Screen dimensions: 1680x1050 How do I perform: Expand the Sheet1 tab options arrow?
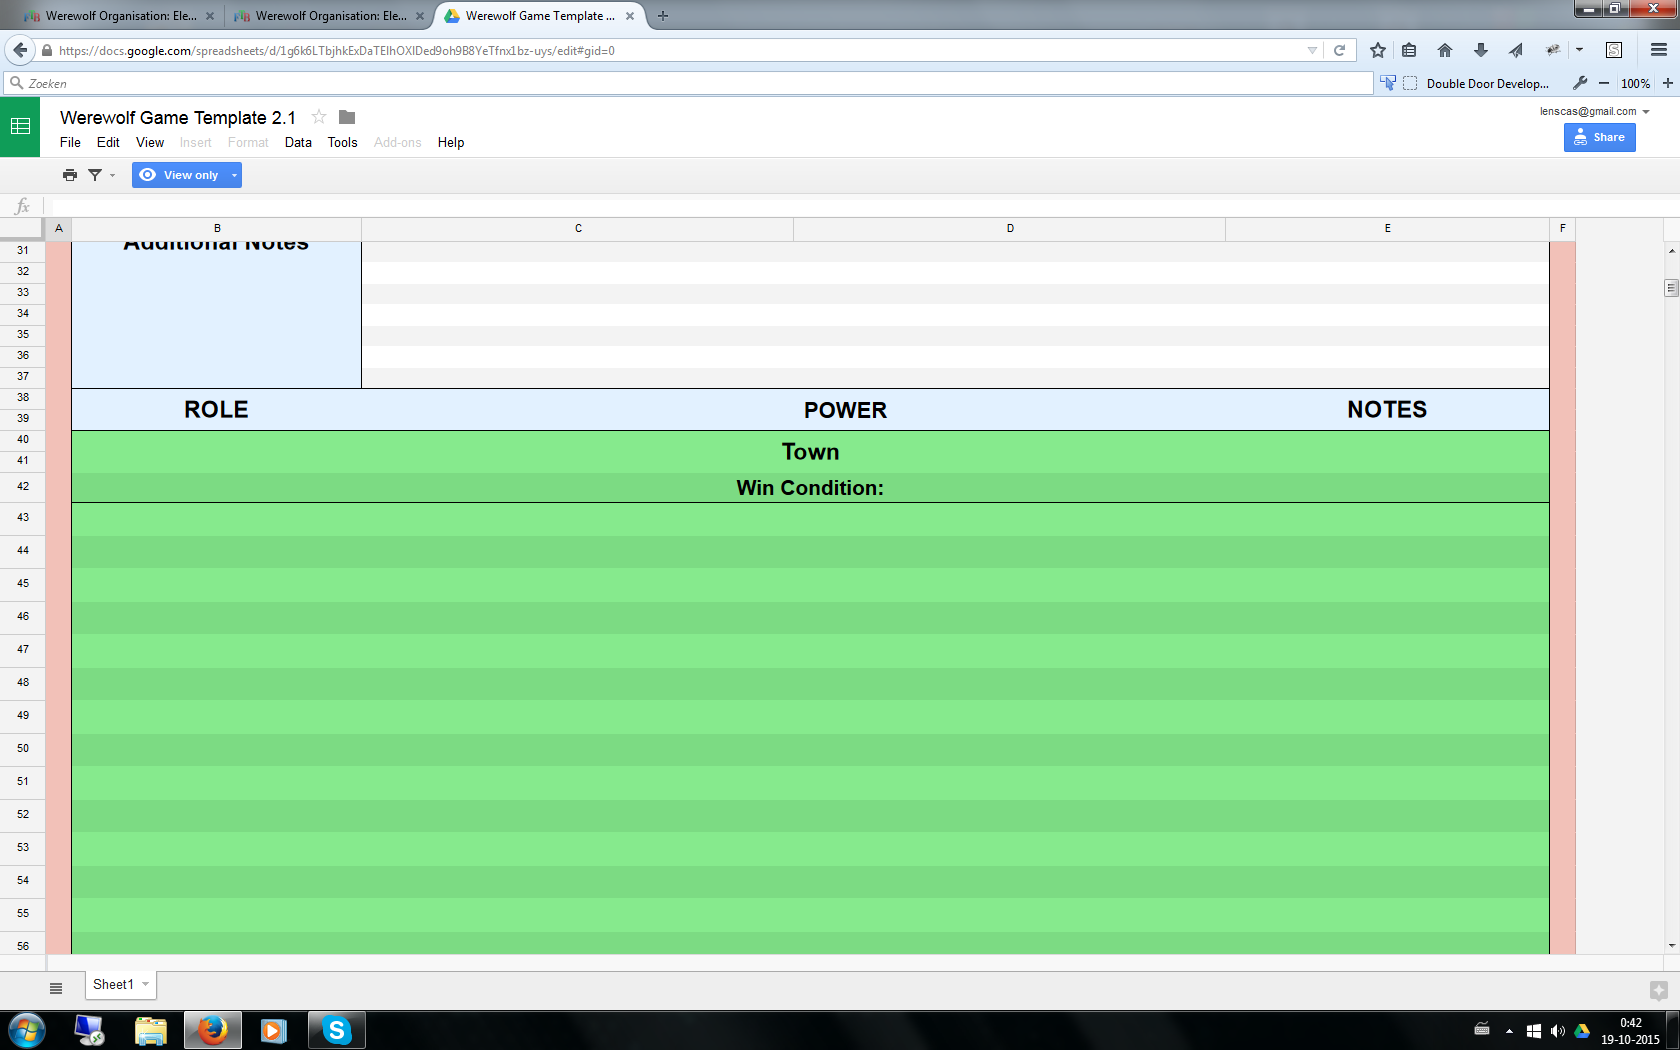click(x=146, y=984)
